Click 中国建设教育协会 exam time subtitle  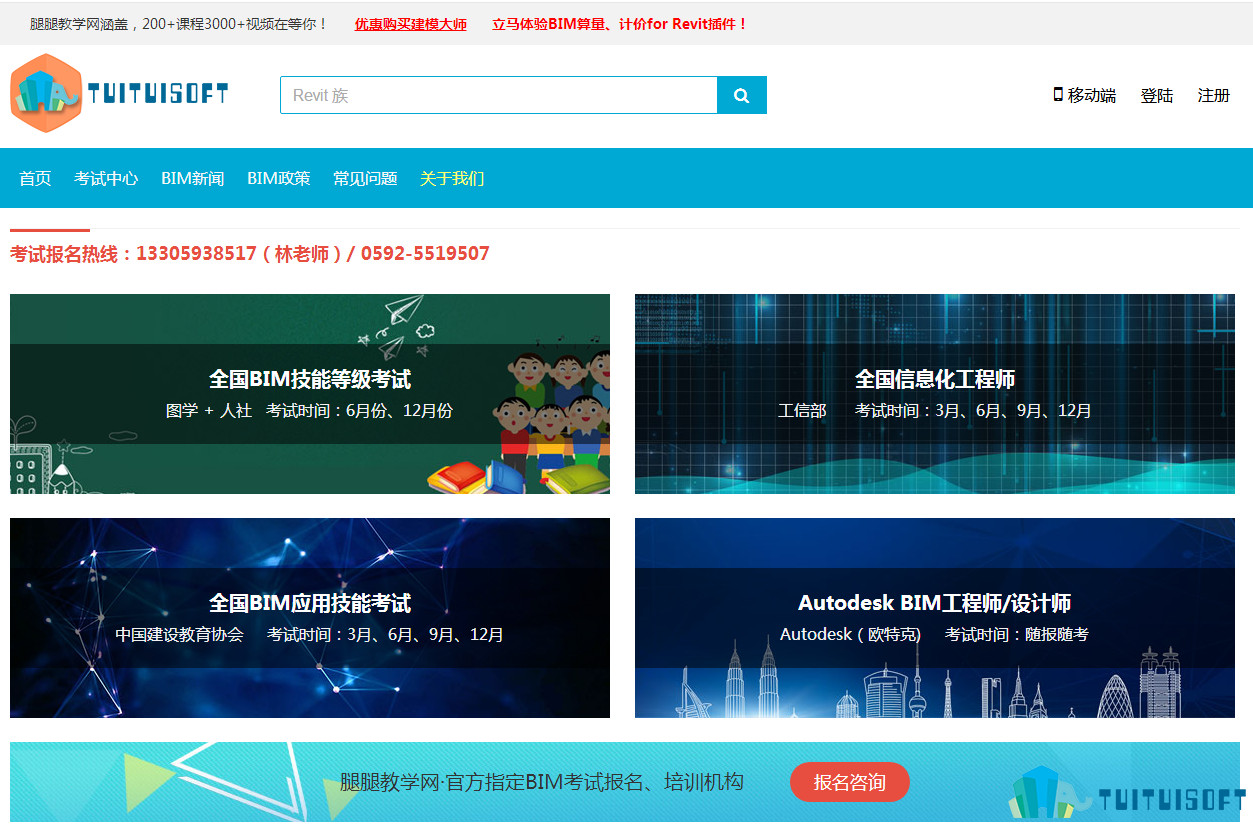[310, 635]
